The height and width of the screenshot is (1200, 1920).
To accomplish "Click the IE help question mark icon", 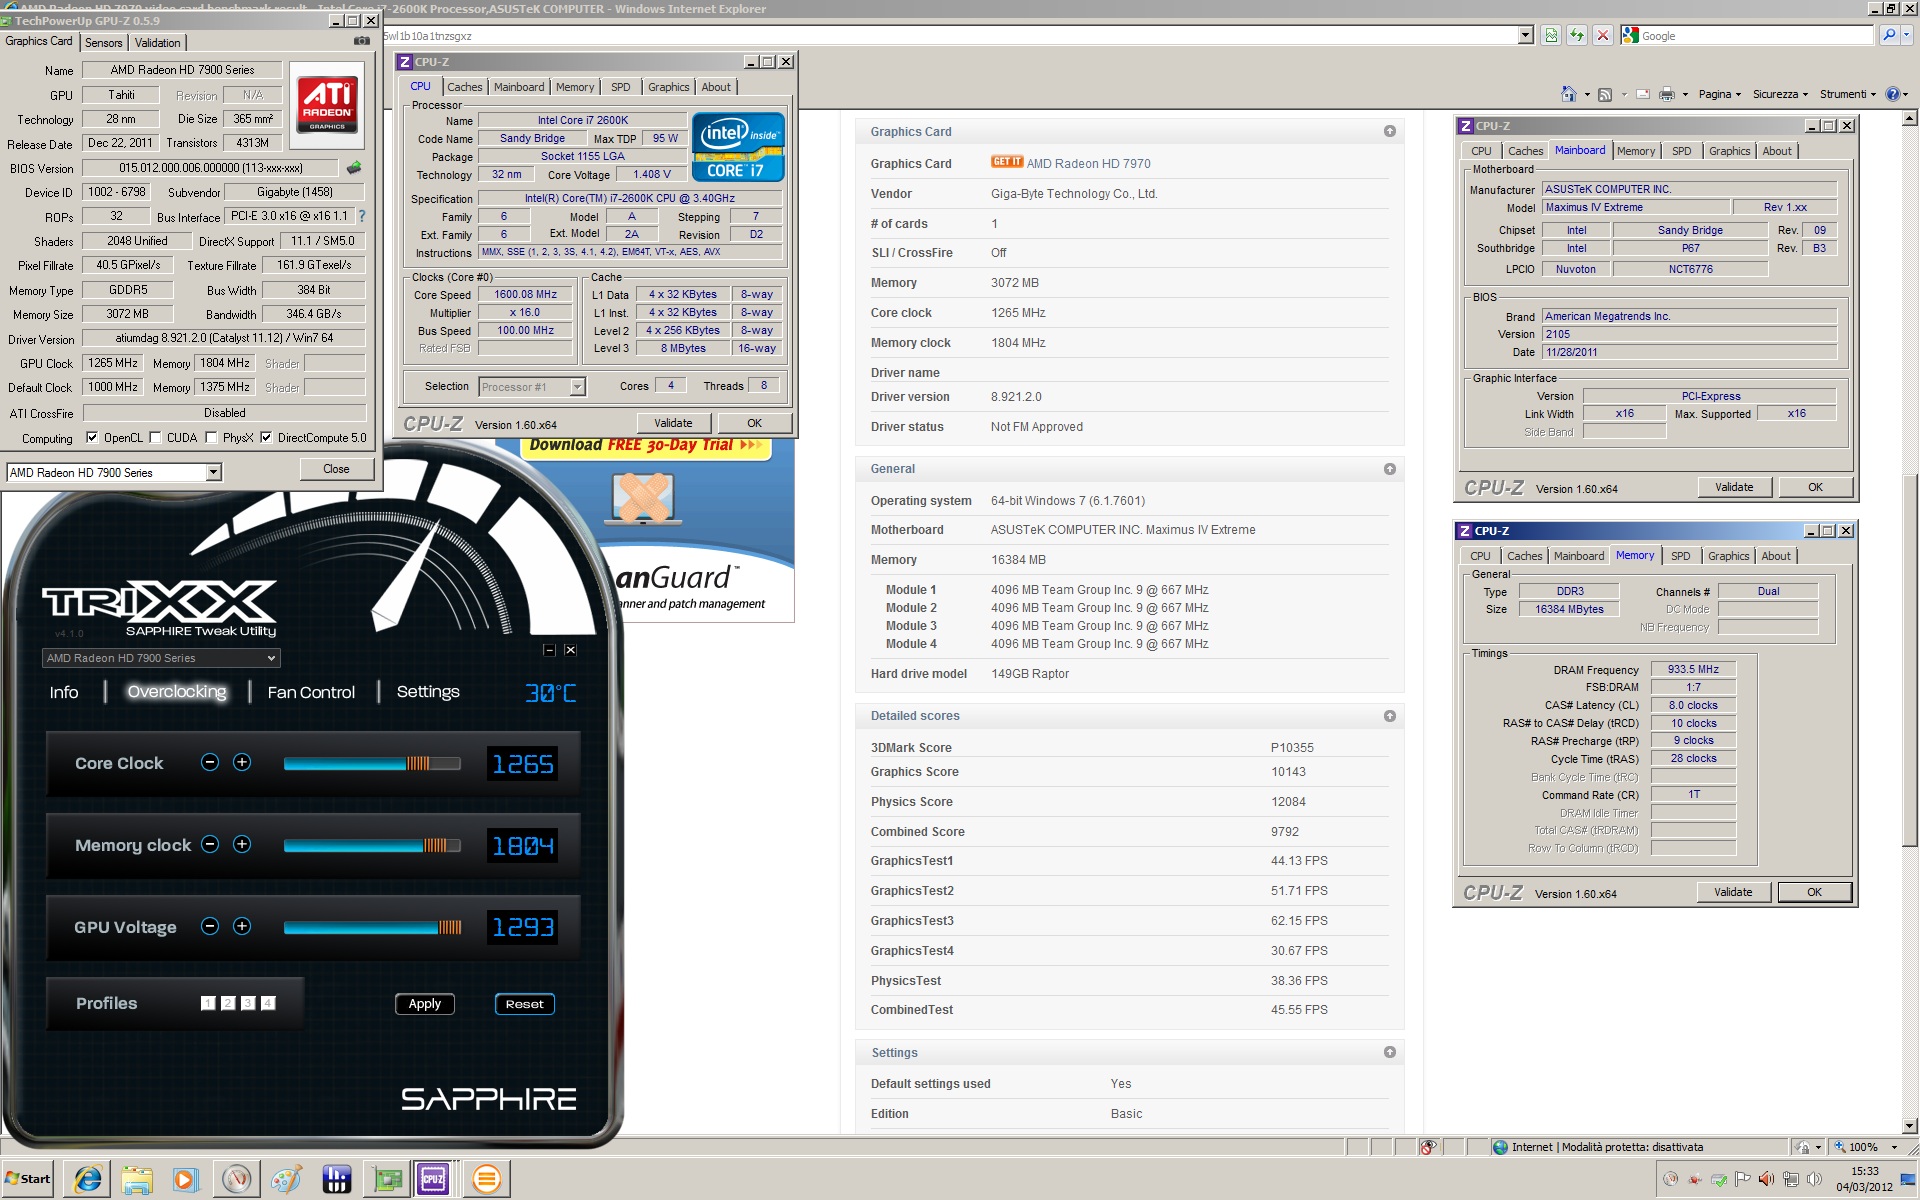I will [1892, 94].
